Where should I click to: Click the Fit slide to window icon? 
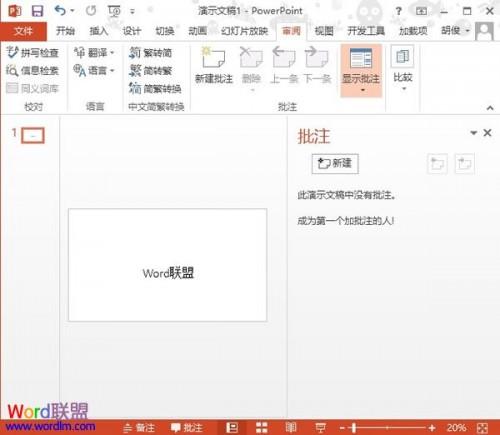(482, 428)
